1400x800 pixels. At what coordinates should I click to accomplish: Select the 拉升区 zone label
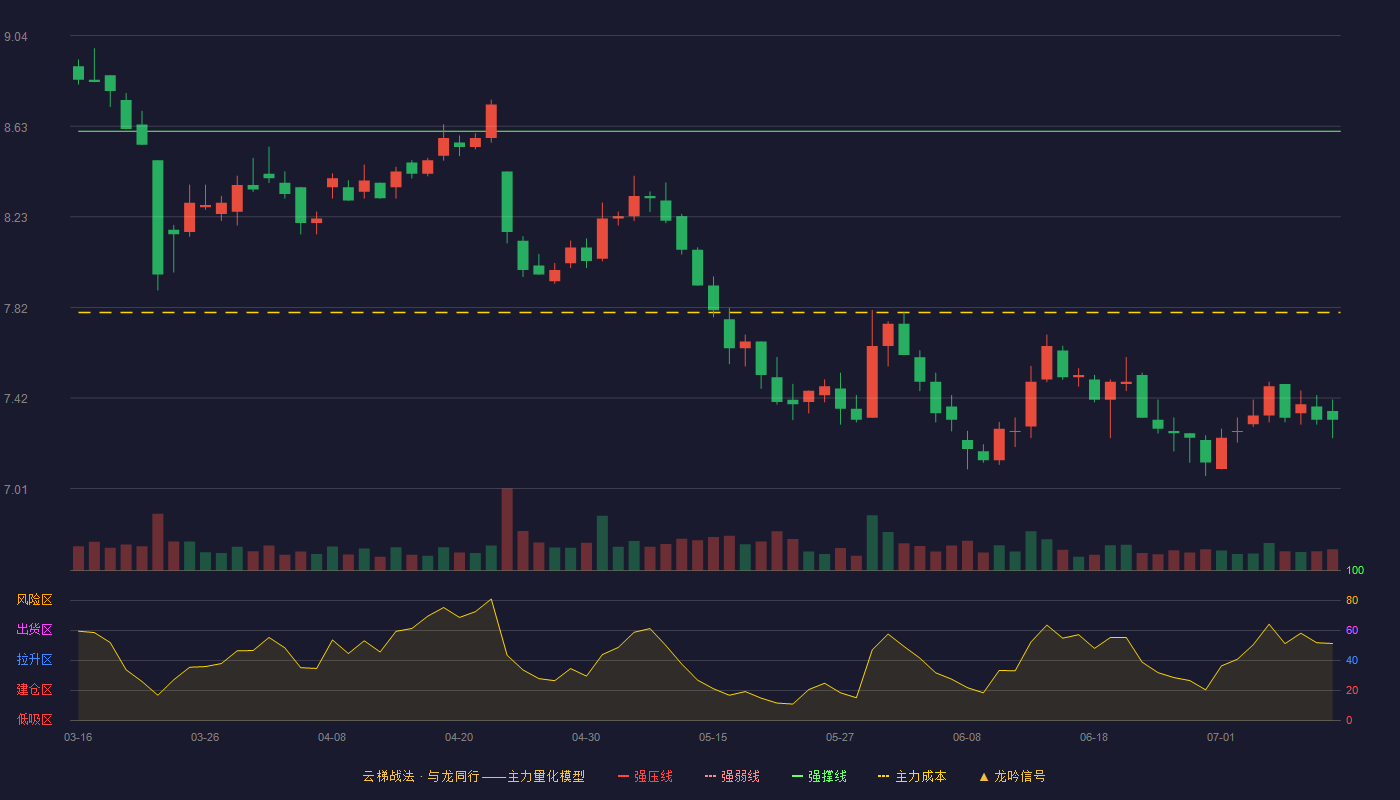tap(34, 660)
